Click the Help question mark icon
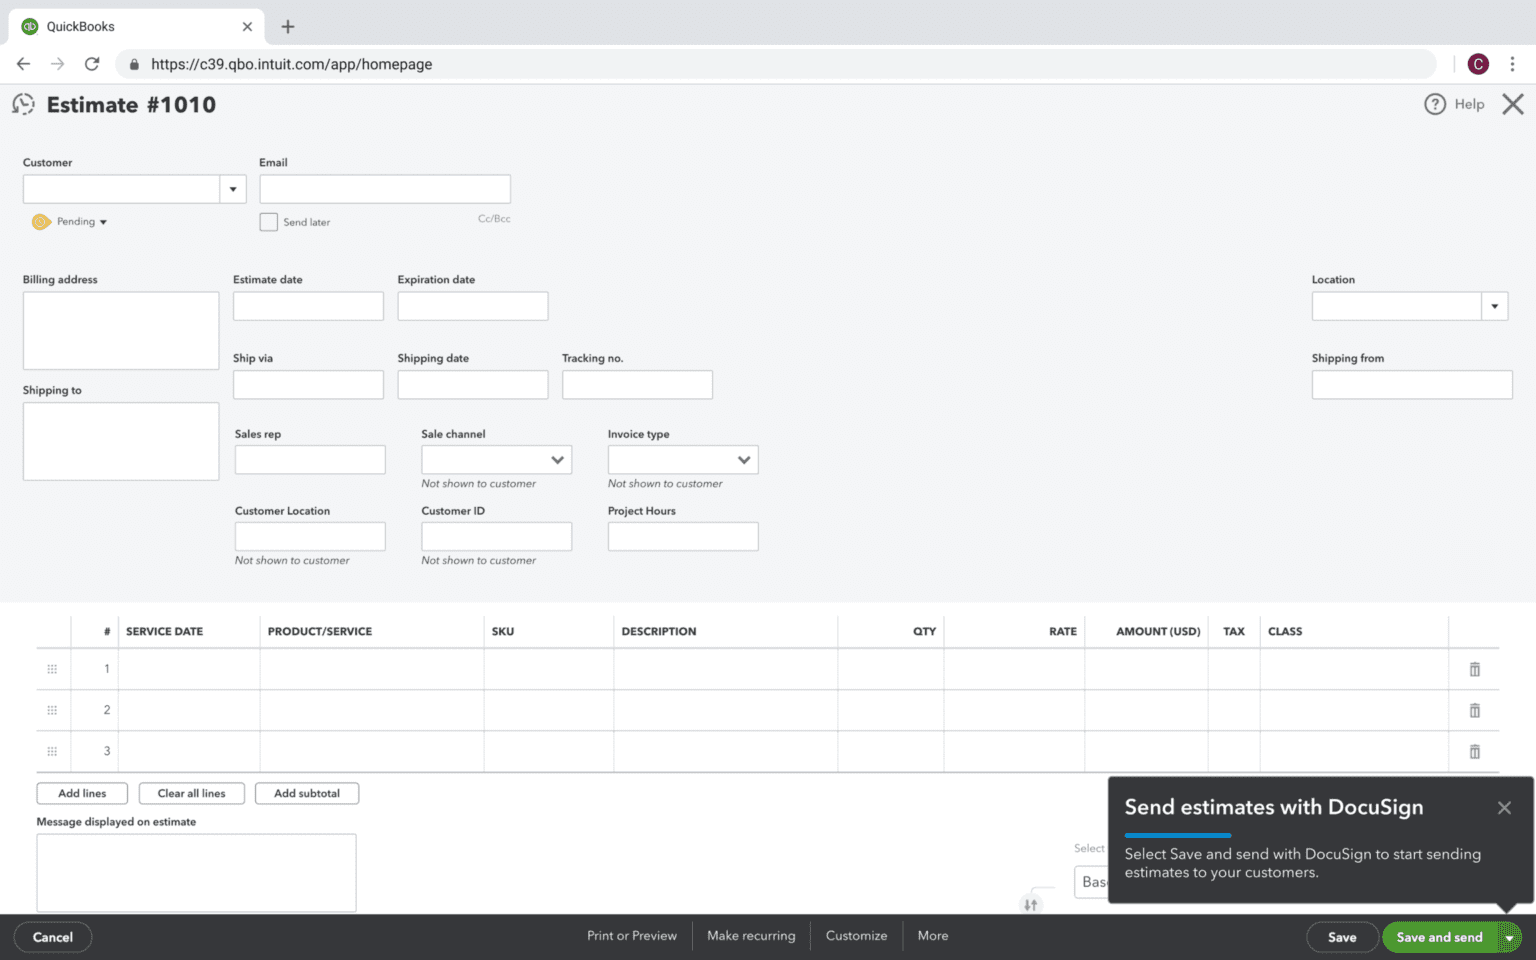Screen dimensions: 1536x960 (x=1435, y=104)
